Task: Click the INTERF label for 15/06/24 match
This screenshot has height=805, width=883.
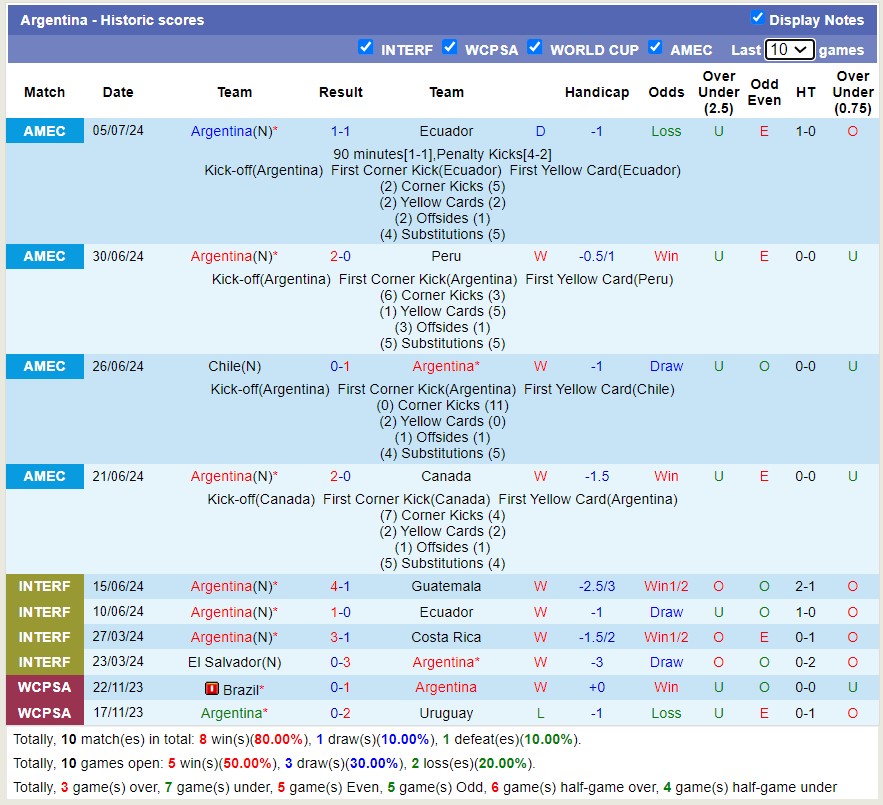Action: [x=44, y=586]
